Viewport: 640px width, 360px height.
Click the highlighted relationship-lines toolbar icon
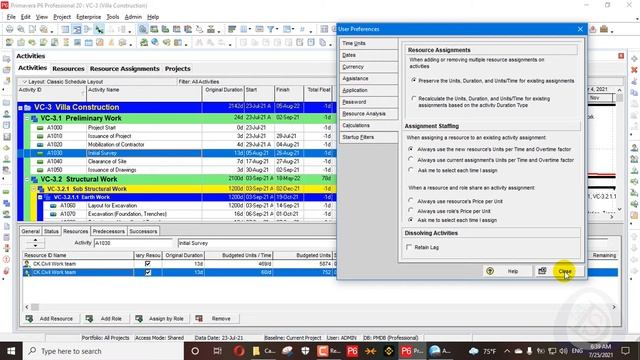[x=99, y=29]
